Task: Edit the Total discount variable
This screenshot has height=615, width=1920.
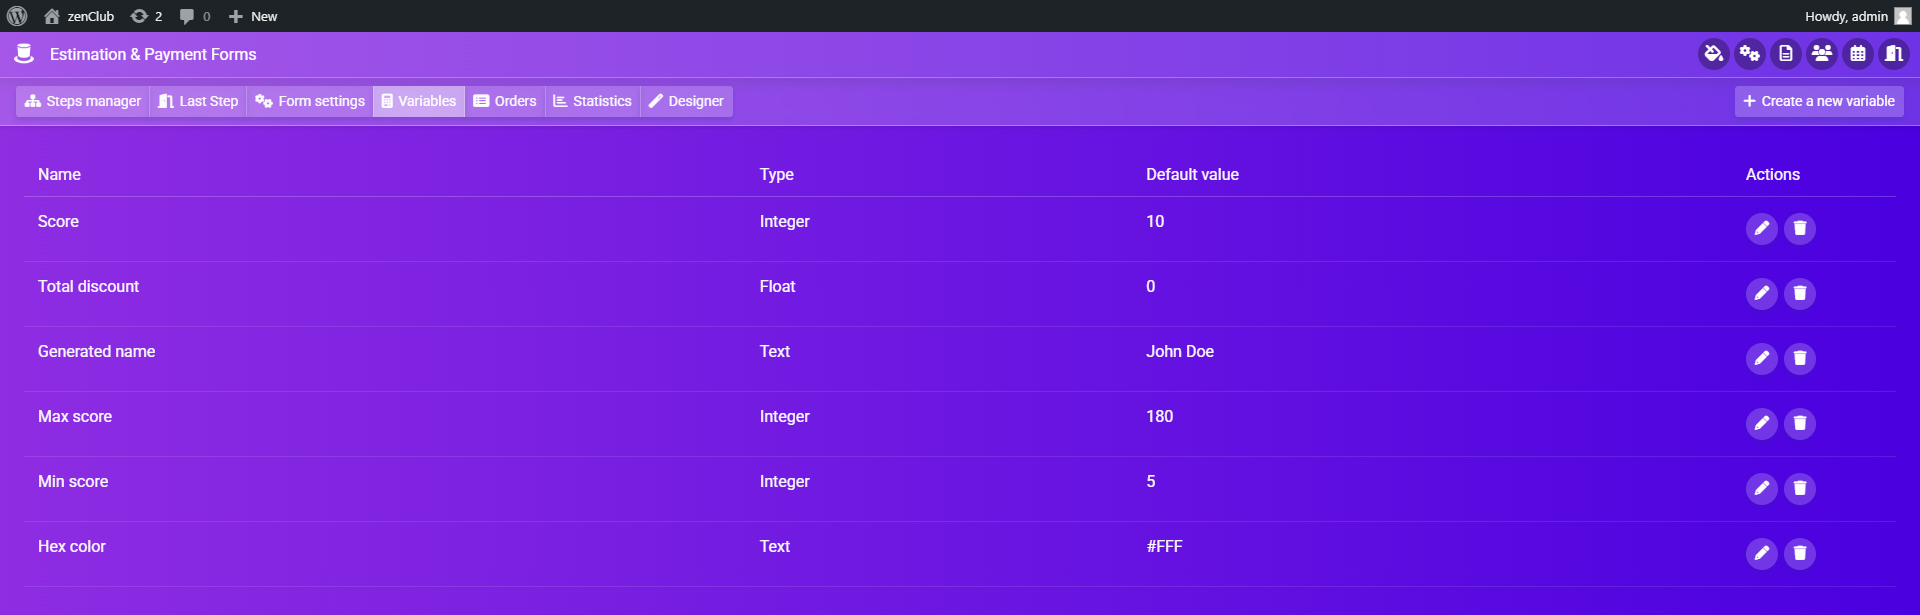Action: coord(1762,294)
